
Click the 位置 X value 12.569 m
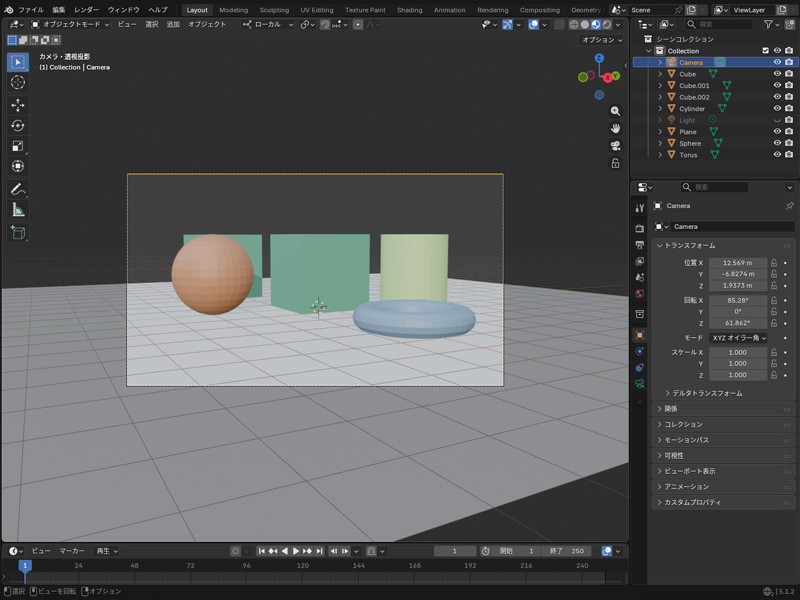(738, 263)
